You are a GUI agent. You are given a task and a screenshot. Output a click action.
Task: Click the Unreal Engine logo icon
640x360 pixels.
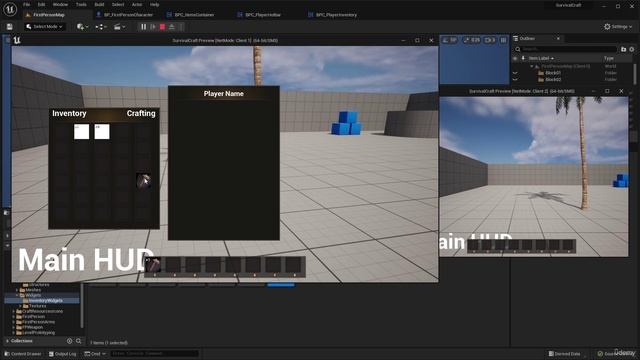click(10, 9)
